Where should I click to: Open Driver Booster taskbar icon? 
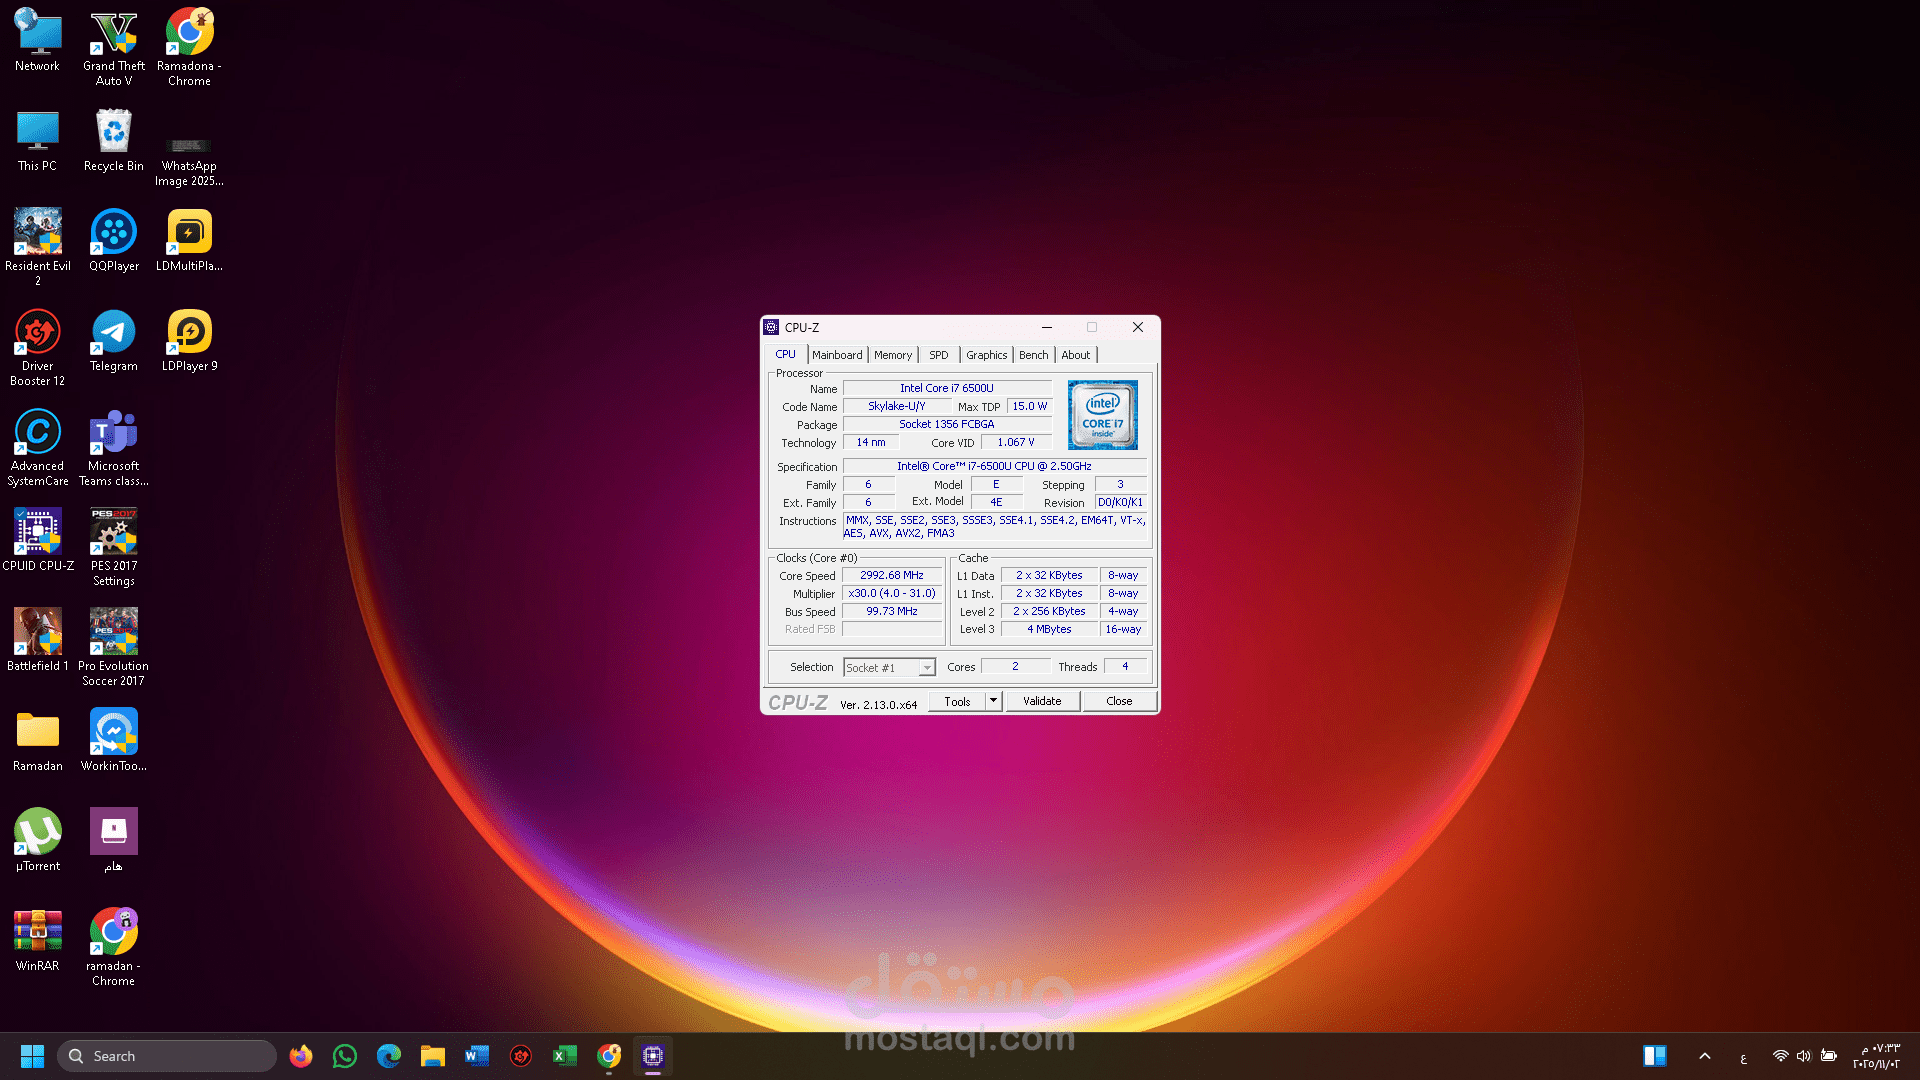pyautogui.click(x=521, y=1056)
